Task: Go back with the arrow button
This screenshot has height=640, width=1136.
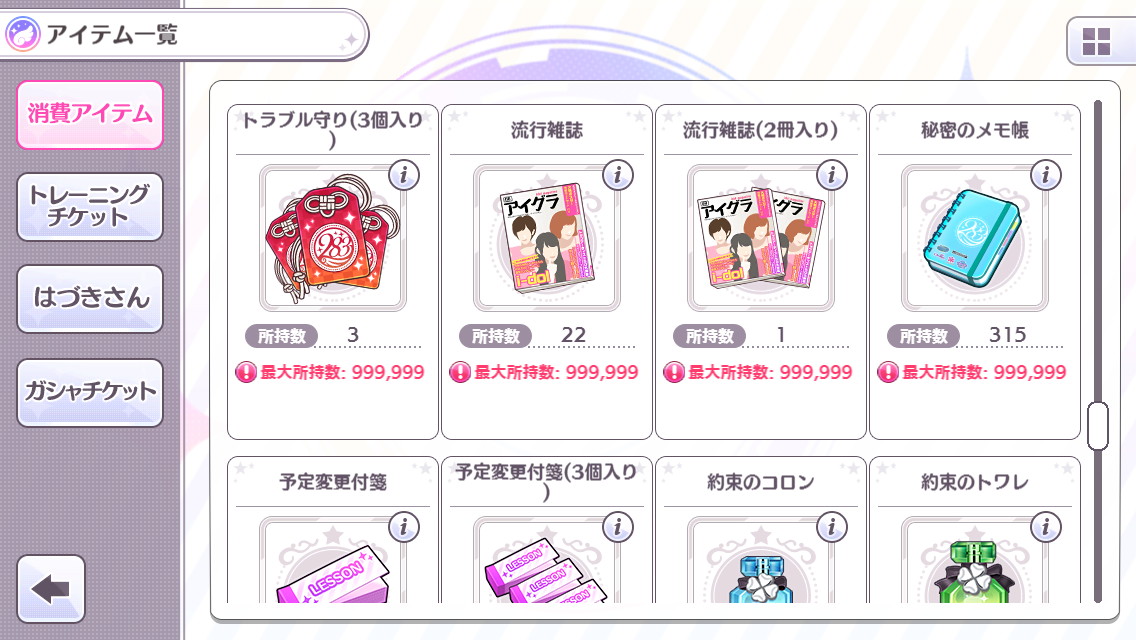Action: tap(51, 589)
